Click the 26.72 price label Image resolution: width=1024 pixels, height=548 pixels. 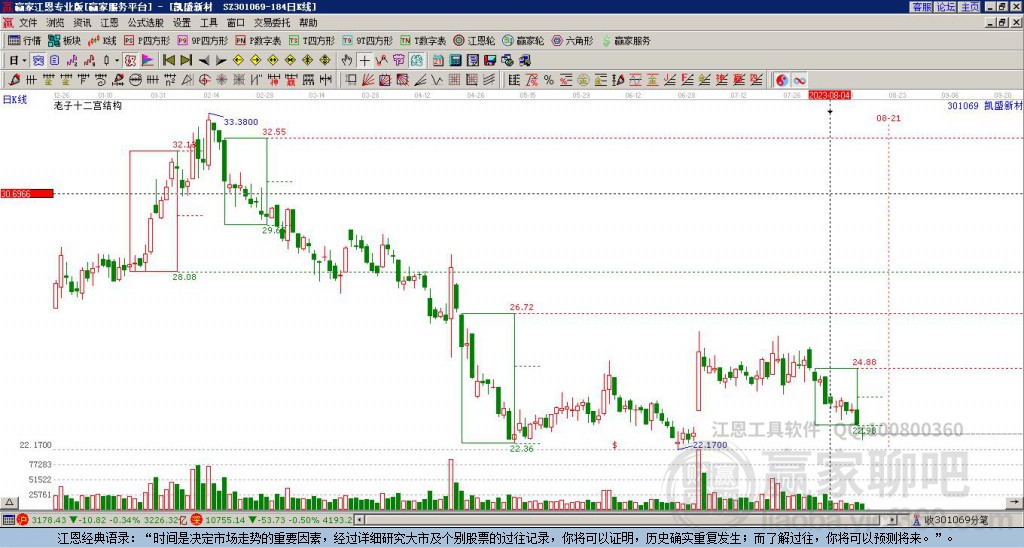[x=522, y=307]
